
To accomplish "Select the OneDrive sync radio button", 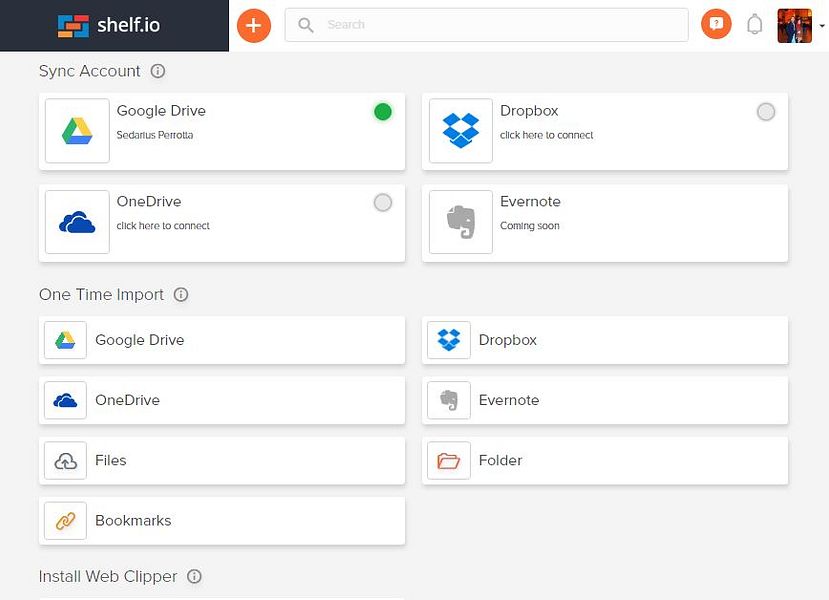I will [382, 202].
